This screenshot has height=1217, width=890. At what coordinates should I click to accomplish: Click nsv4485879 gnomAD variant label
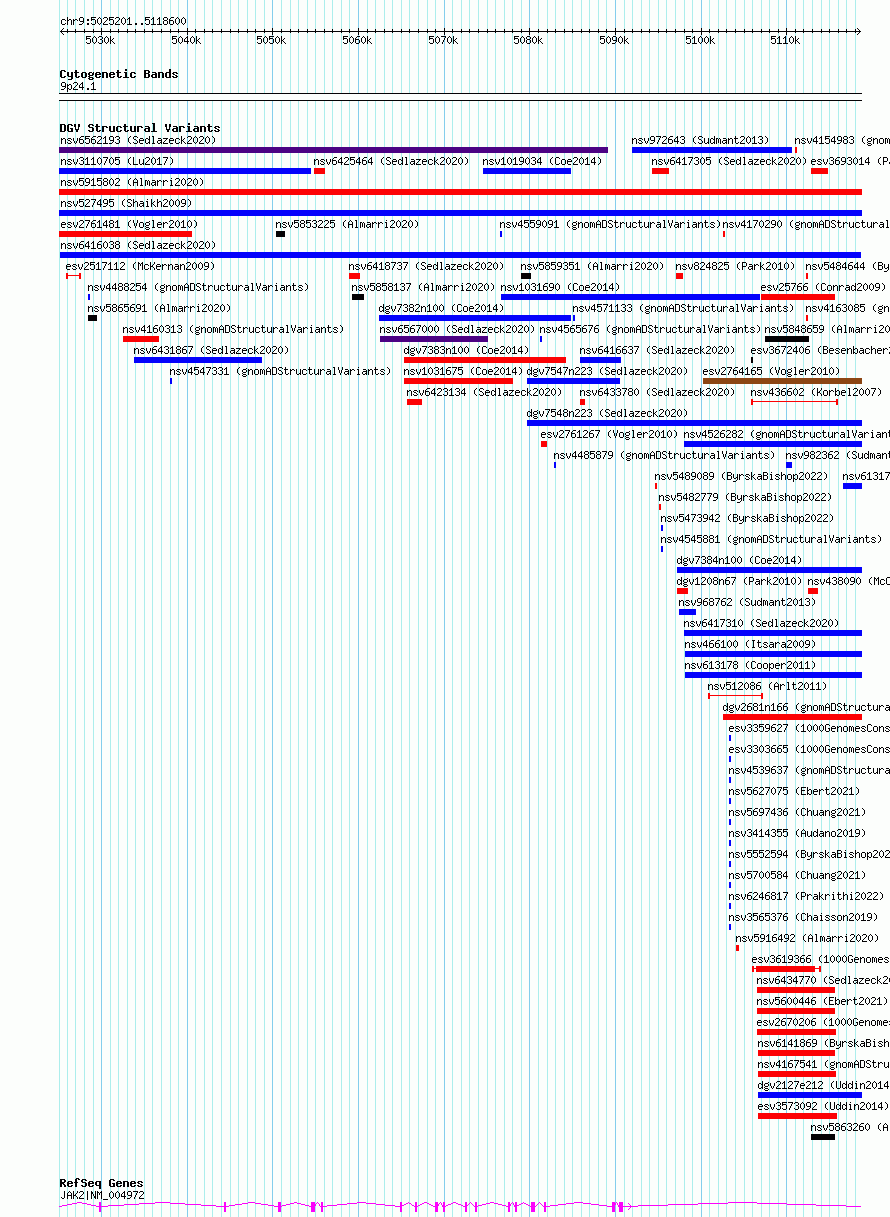pos(664,455)
